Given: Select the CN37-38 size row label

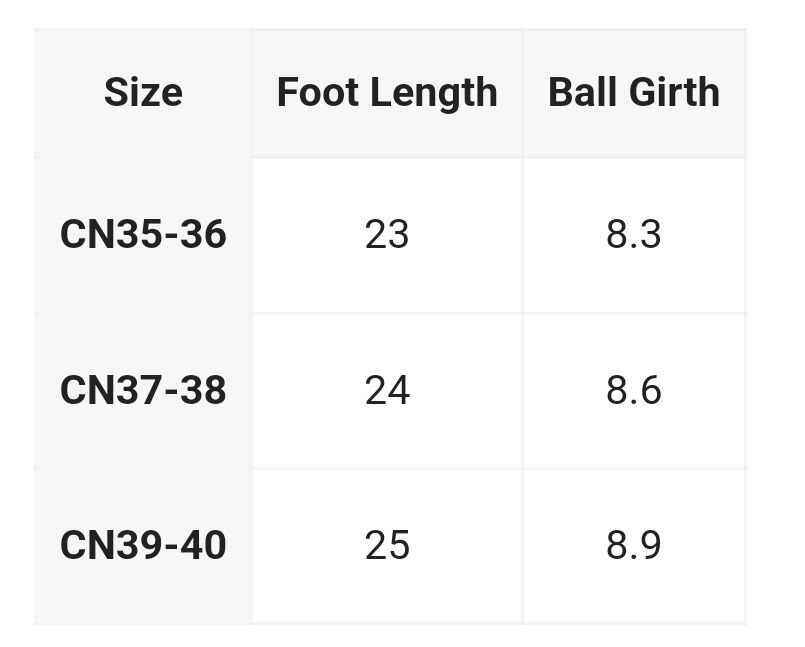Looking at the screenshot, I should click(143, 390).
